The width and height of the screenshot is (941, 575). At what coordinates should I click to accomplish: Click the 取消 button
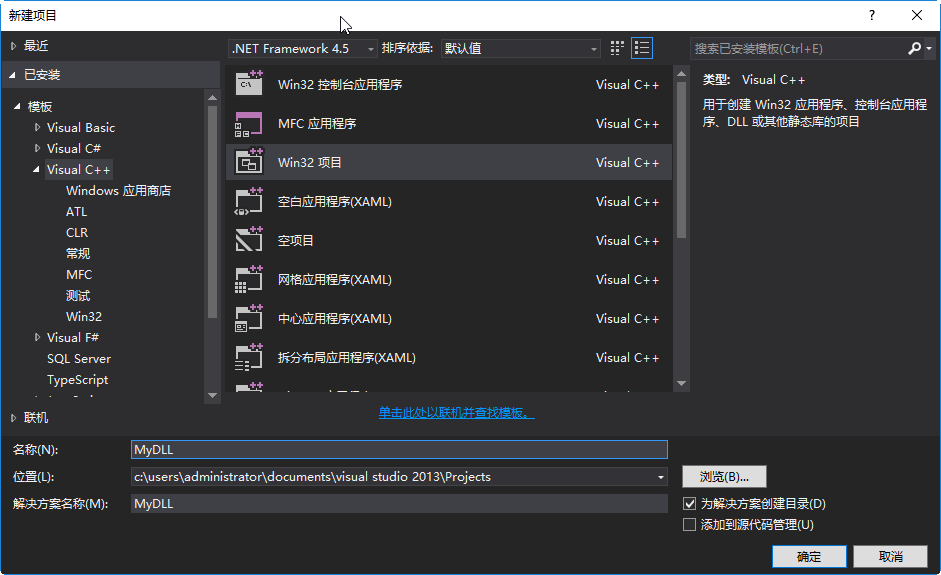pos(891,556)
